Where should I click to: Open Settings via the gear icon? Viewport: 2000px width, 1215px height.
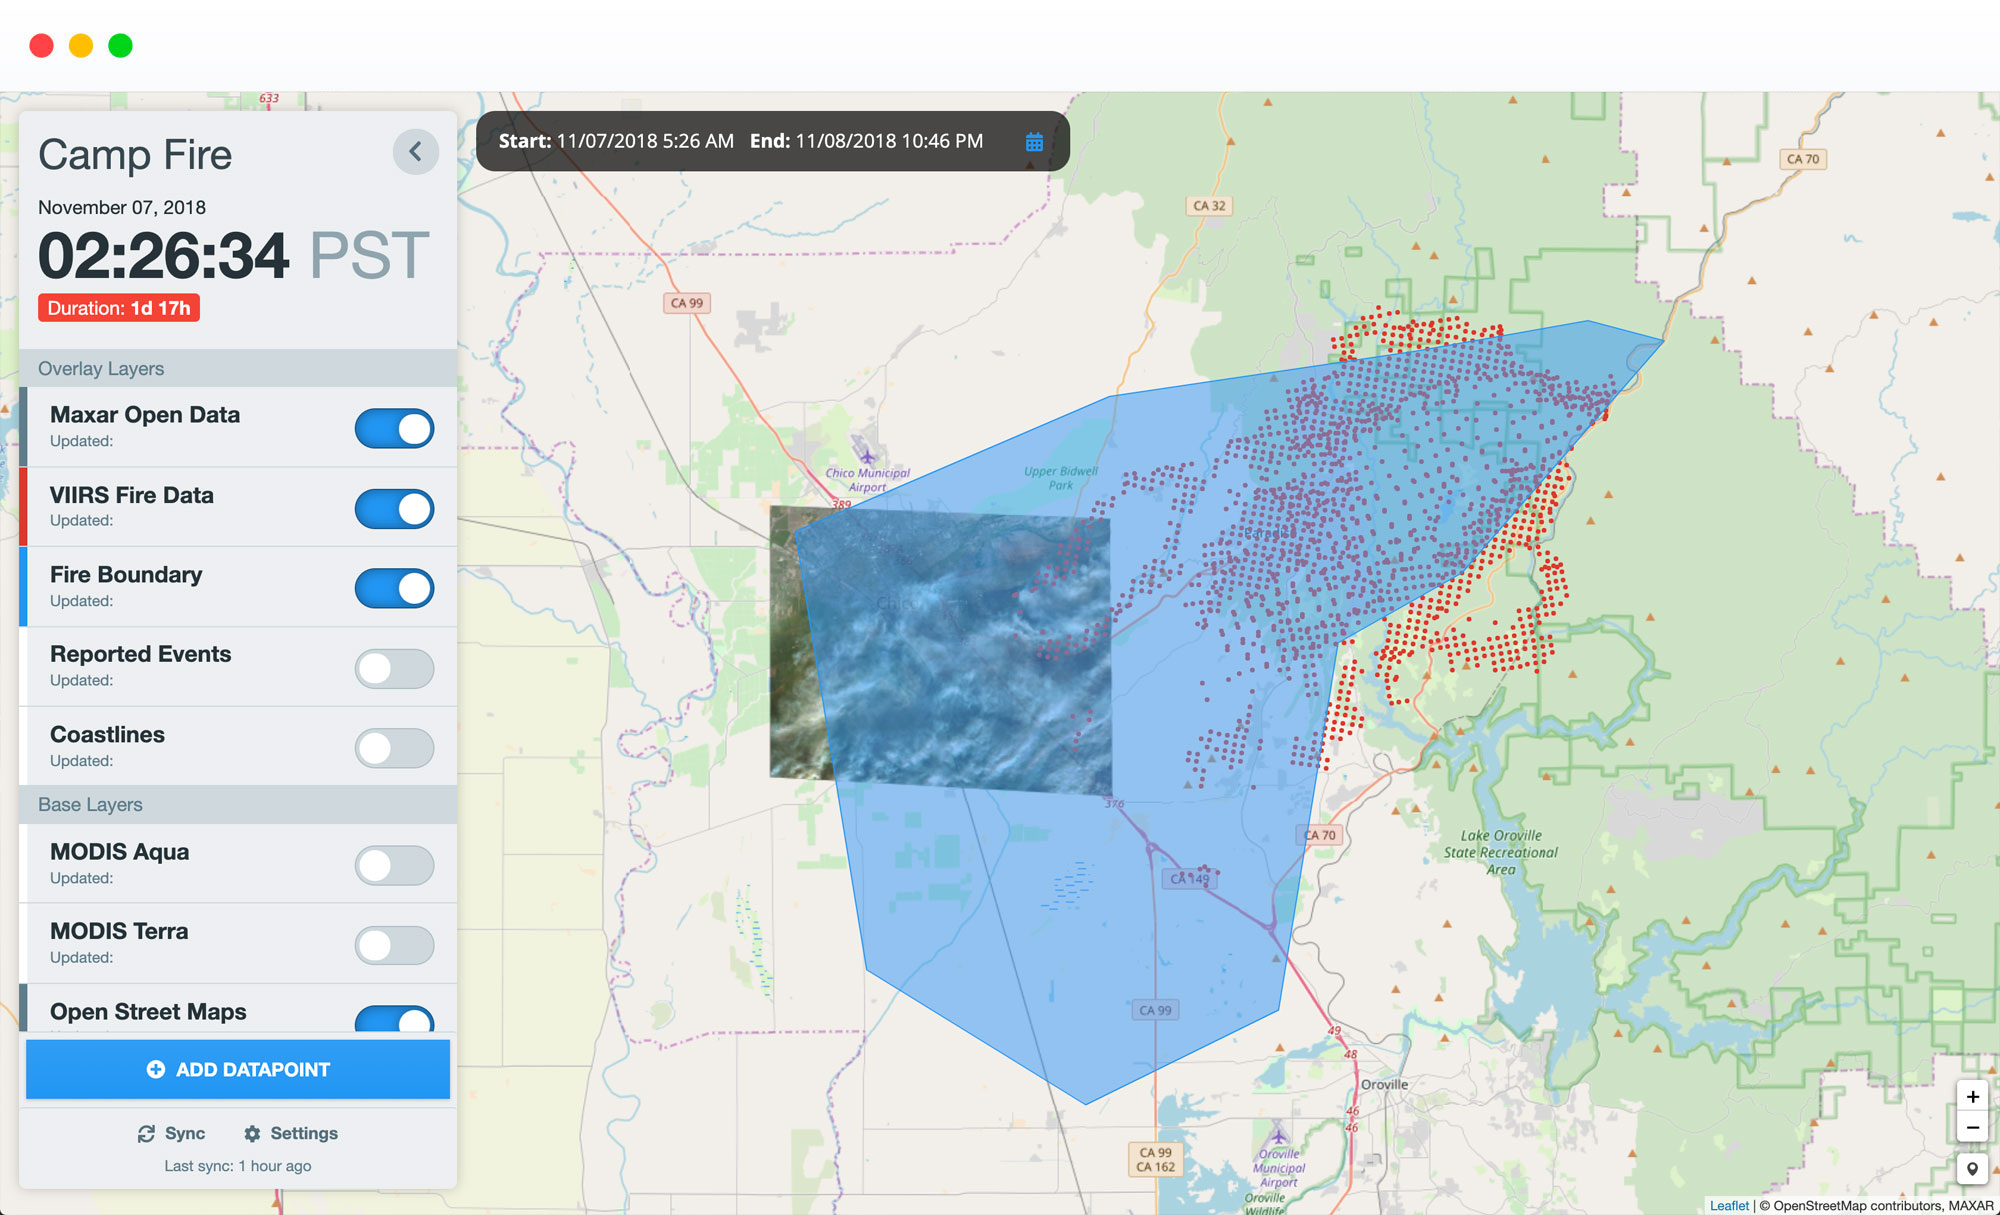[252, 1133]
